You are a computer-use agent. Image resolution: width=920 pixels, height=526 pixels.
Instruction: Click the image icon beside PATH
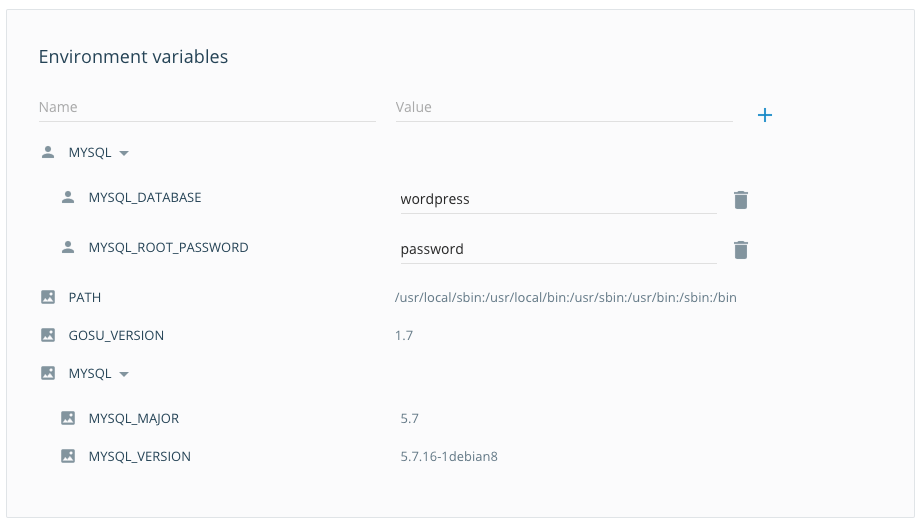pyautogui.click(x=48, y=297)
